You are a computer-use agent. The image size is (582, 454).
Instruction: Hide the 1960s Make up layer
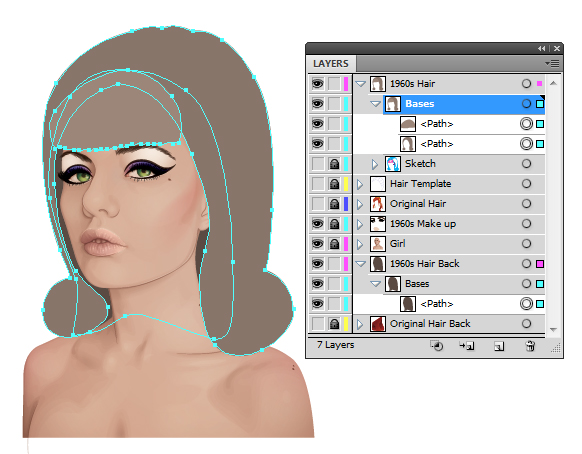(317, 224)
